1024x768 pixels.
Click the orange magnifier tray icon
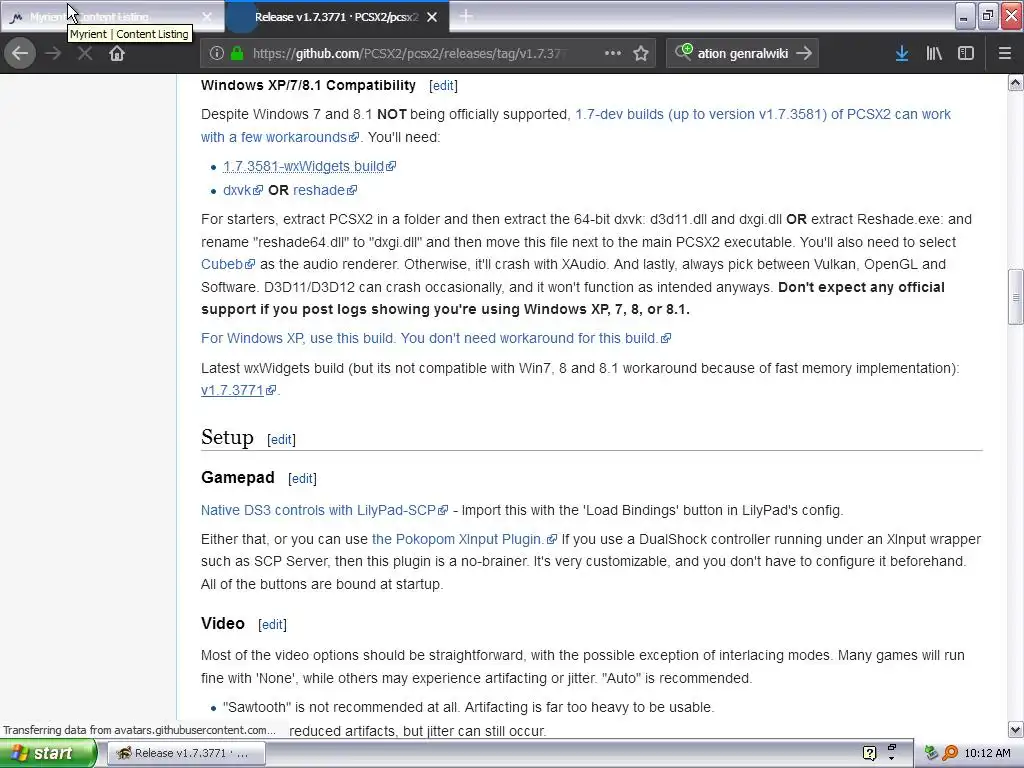(x=950, y=754)
